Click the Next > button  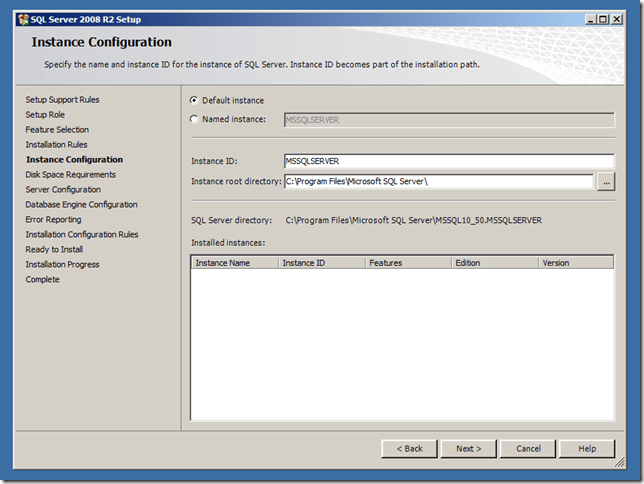[469, 448]
